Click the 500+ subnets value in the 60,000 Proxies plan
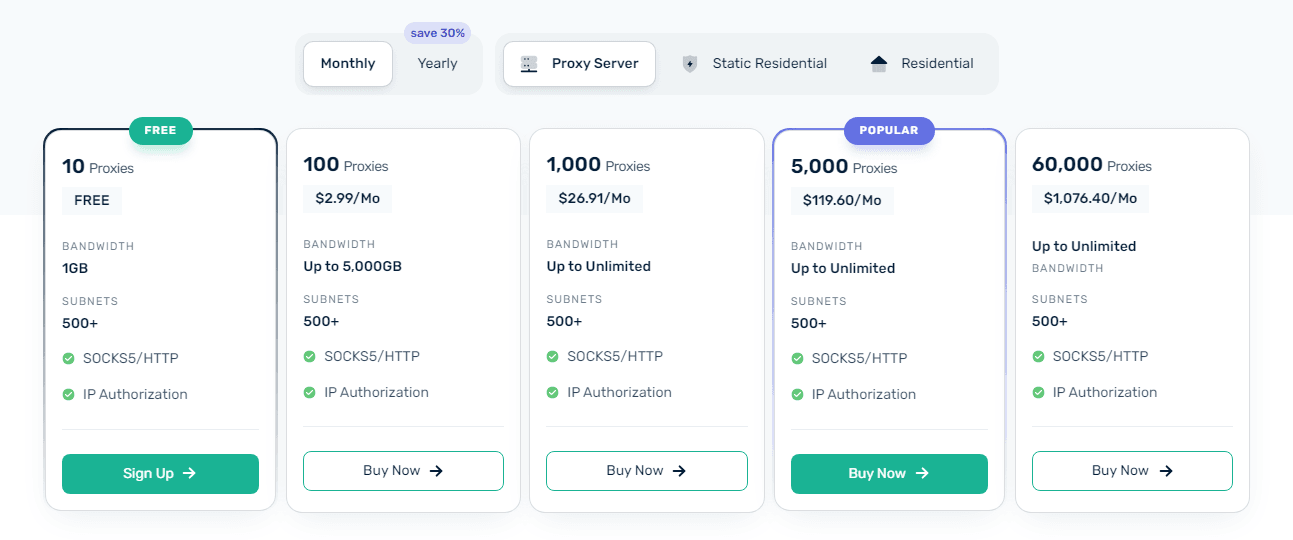 1050,322
